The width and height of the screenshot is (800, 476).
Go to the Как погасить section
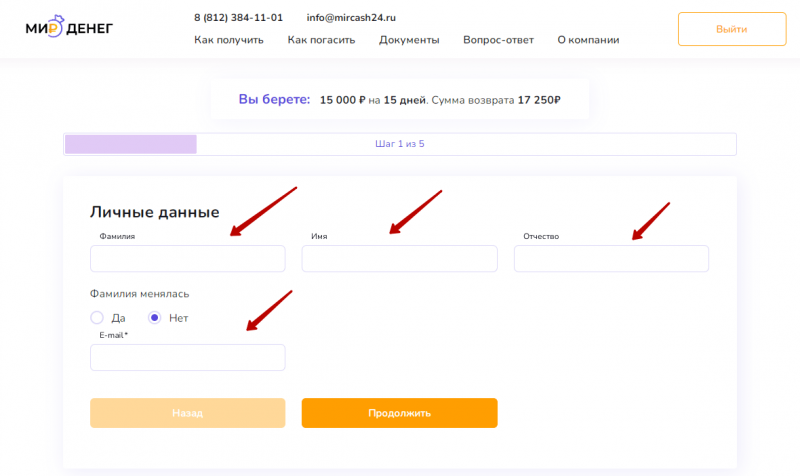click(x=320, y=40)
